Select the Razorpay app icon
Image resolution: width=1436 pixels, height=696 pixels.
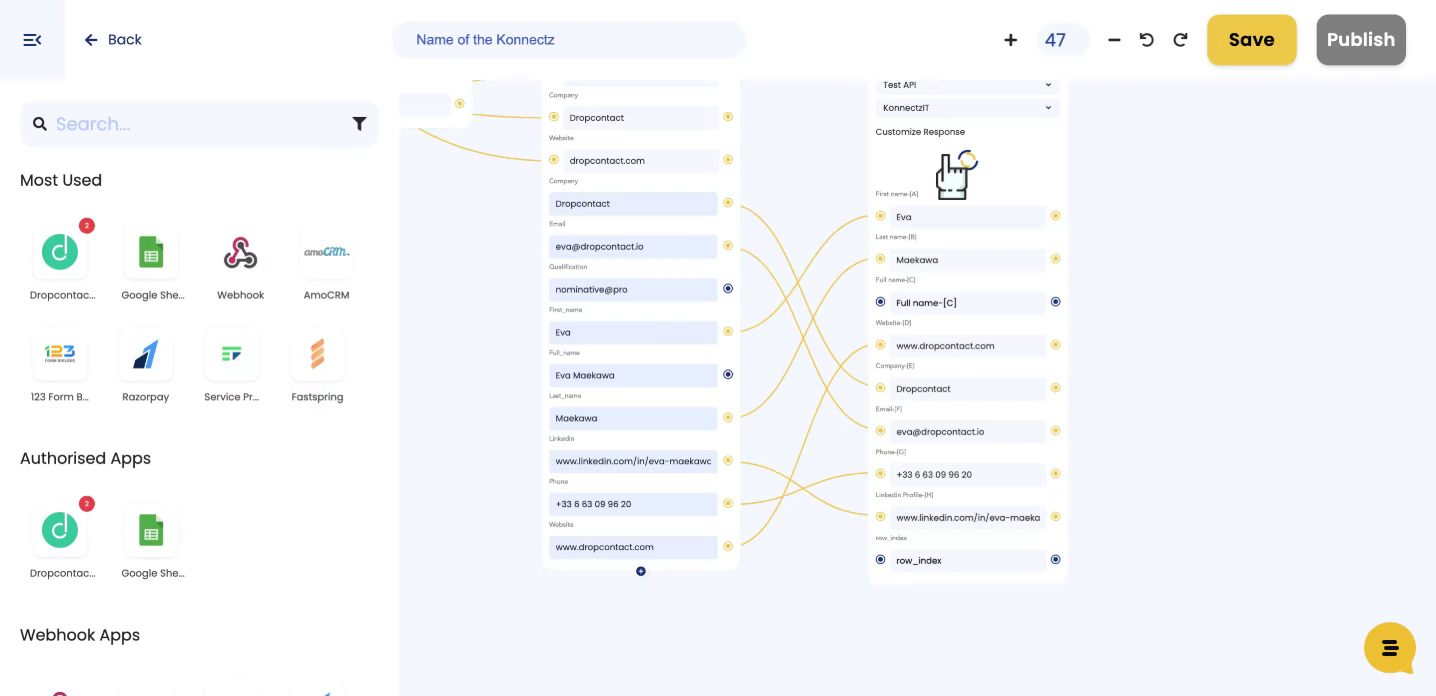click(x=145, y=355)
